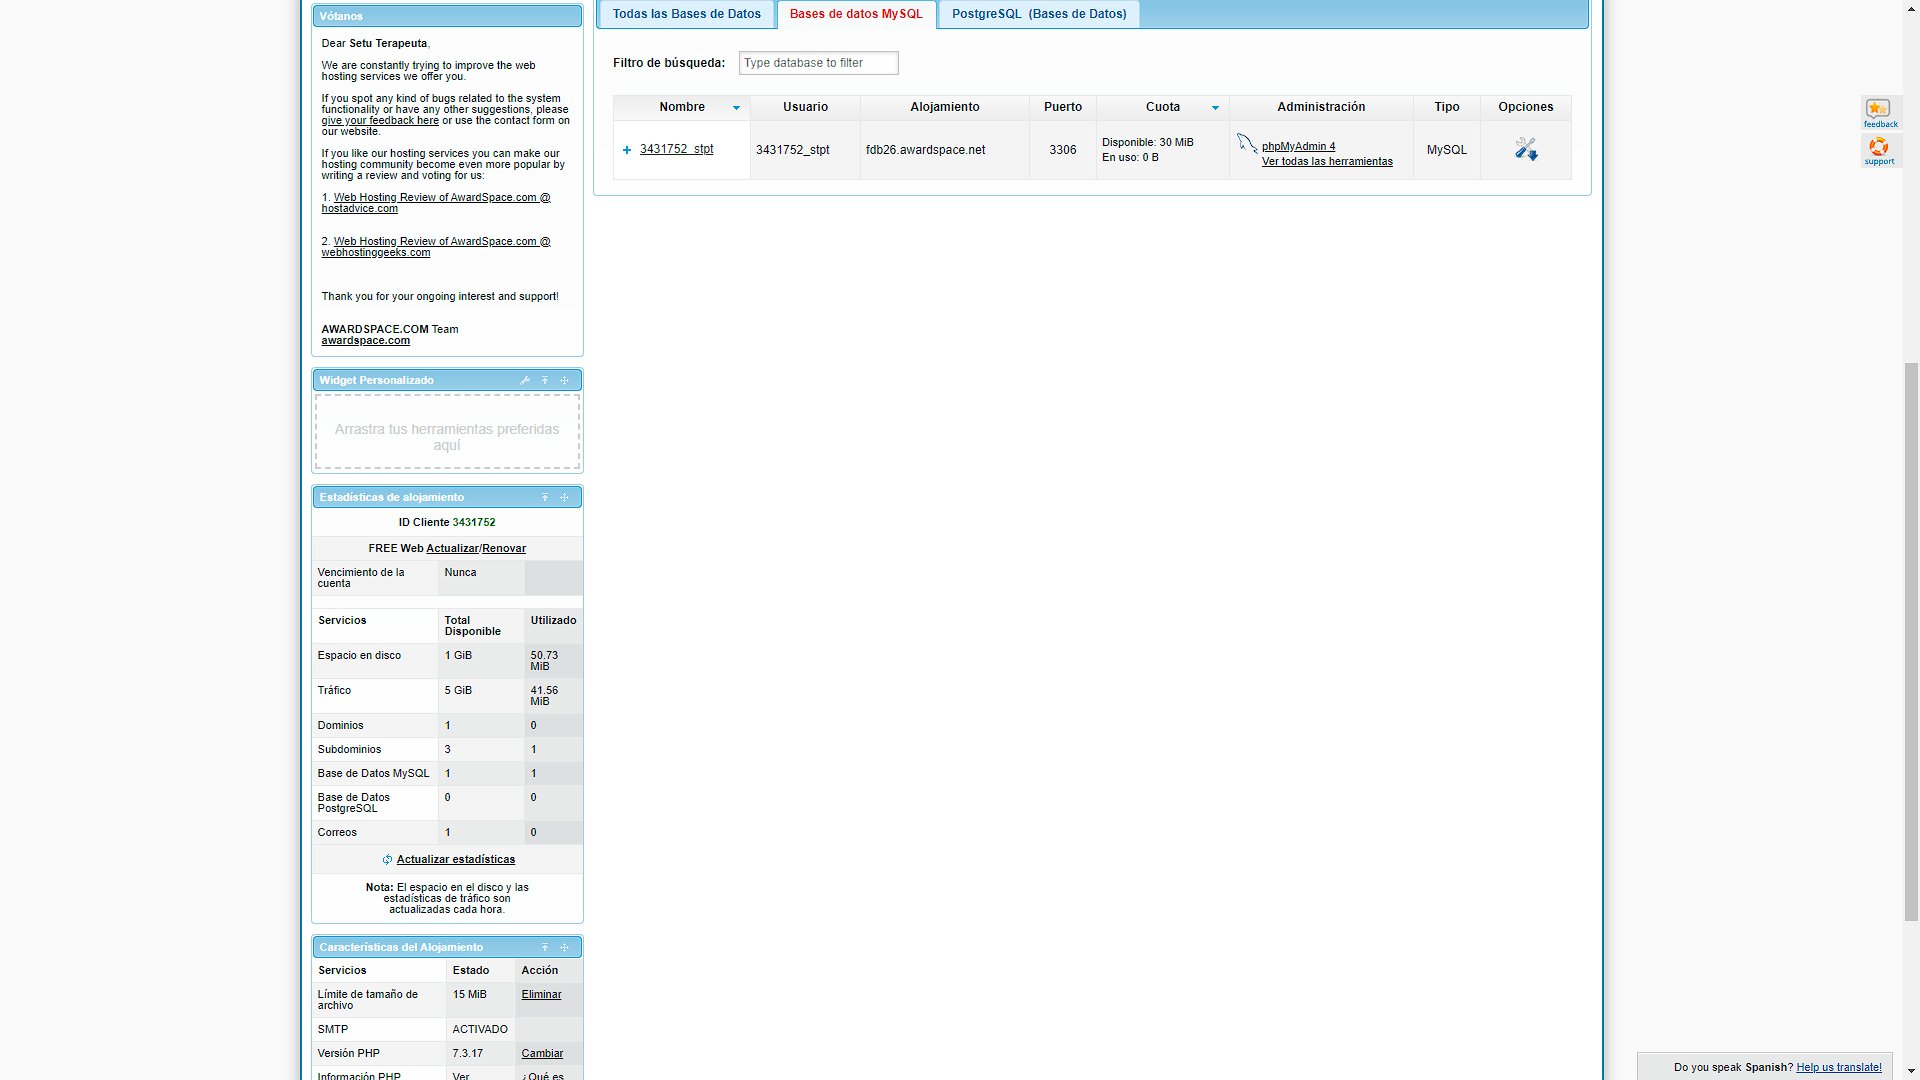Click Ver todas las herramientas link
1920x1080 pixels.
[1327, 161]
